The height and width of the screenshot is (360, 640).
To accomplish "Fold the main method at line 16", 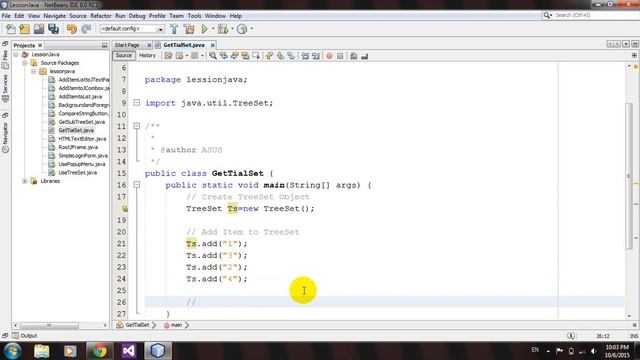I will [x=137, y=185].
